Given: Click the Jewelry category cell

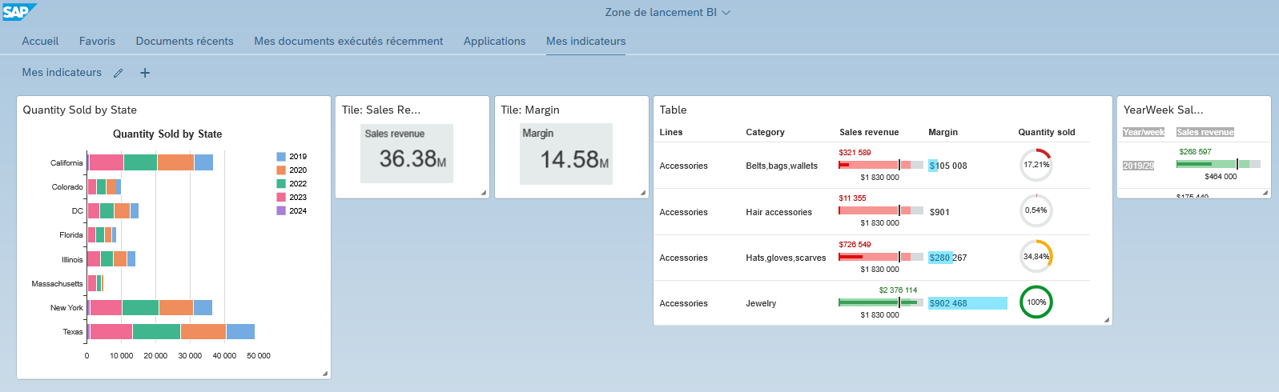Looking at the screenshot, I should (x=761, y=303).
